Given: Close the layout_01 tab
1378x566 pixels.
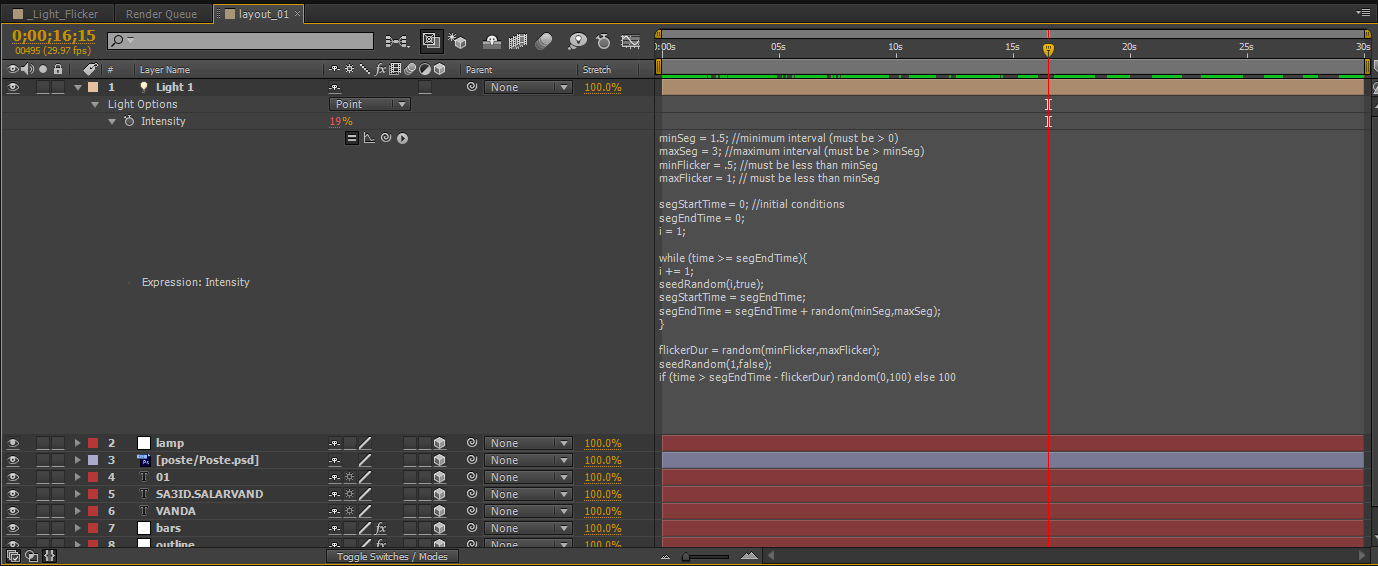Looking at the screenshot, I should (x=297, y=15).
